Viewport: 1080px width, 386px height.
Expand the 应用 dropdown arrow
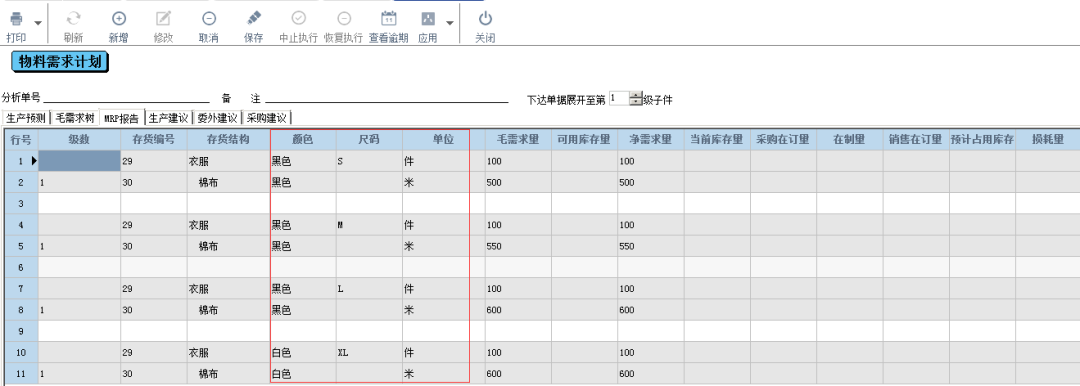(450, 23)
